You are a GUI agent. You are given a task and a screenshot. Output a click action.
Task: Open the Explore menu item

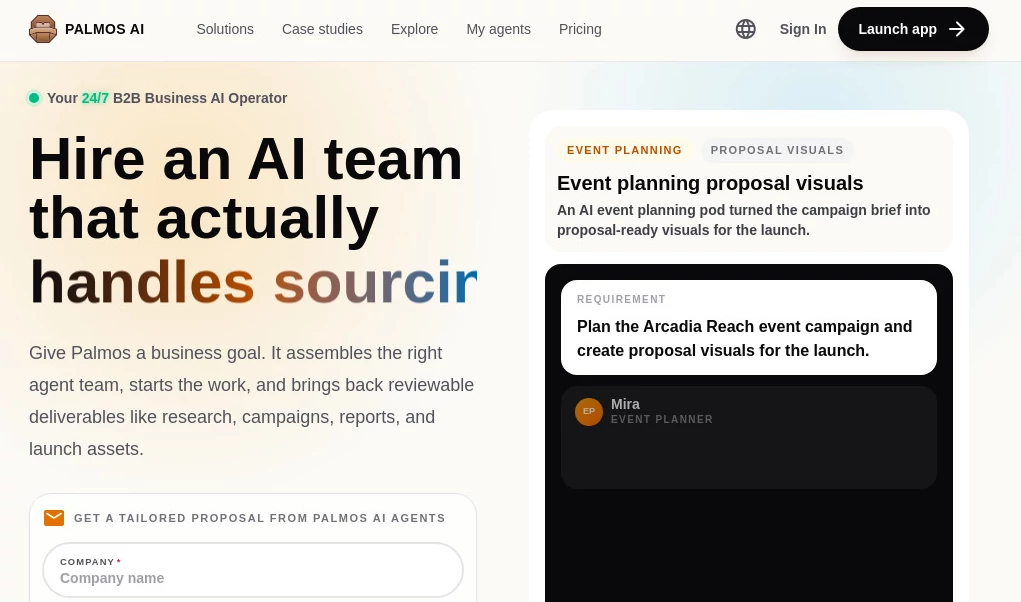(414, 29)
